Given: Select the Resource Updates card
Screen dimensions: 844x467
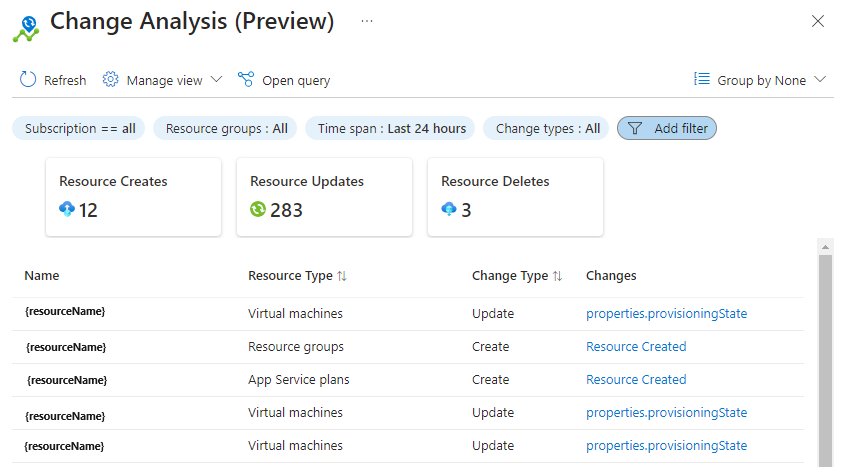Looking at the screenshot, I should coord(325,197).
